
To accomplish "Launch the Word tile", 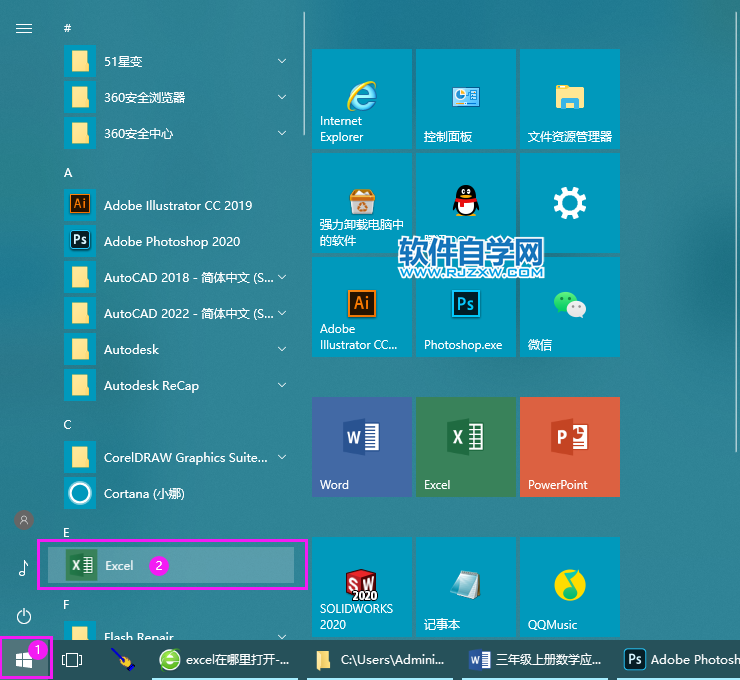I will click(x=361, y=446).
